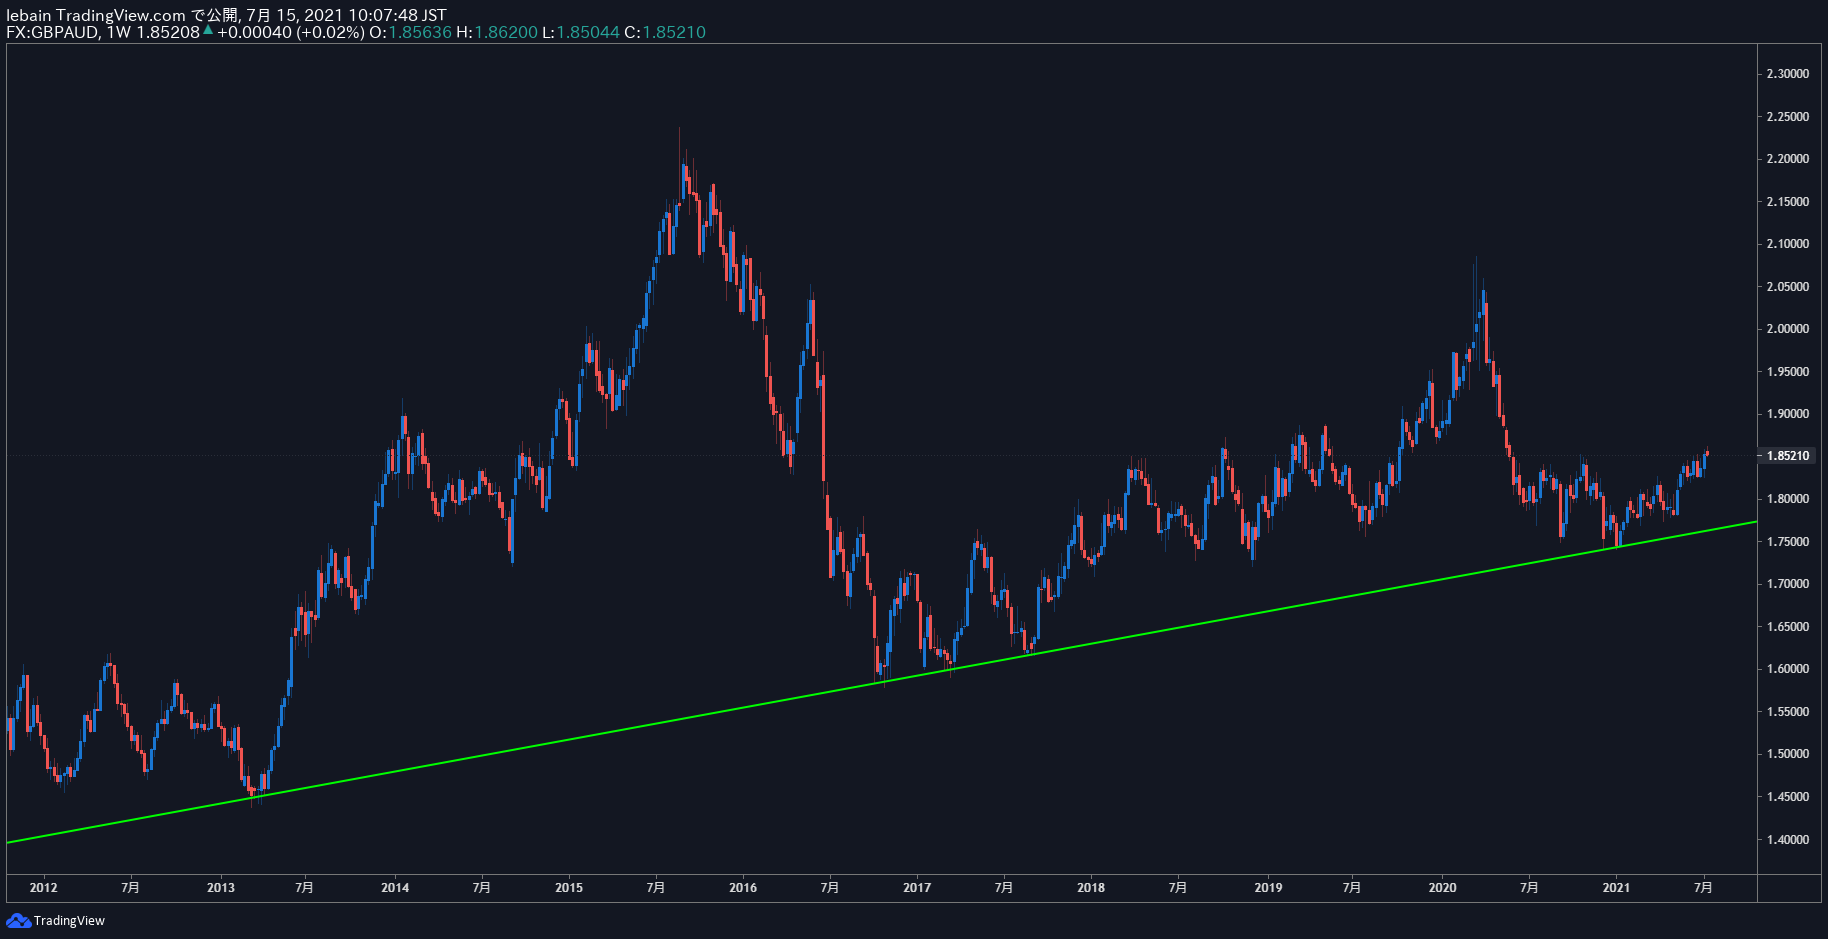Click the 2014 time axis label

(x=395, y=887)
